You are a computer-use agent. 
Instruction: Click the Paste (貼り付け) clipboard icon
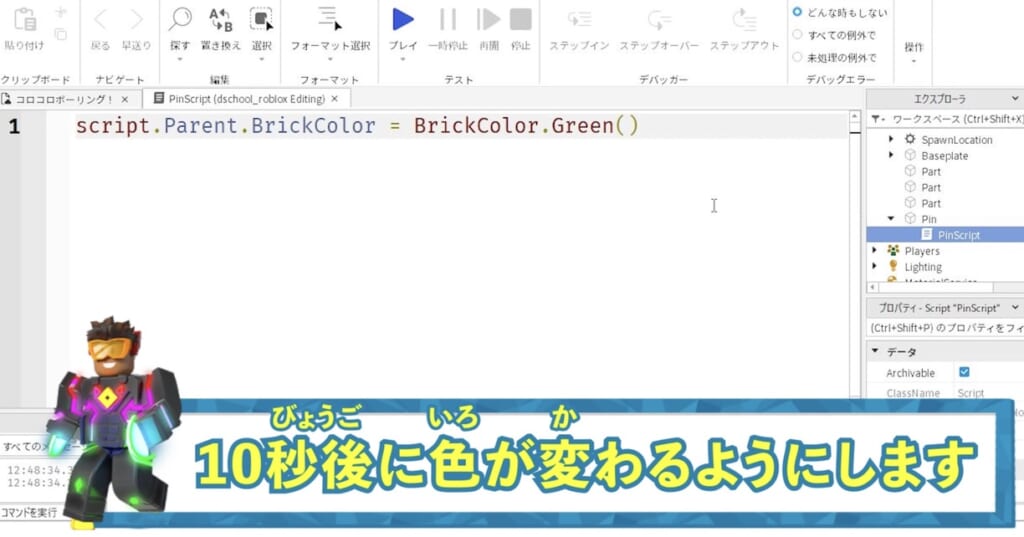(x=25, y=20)
